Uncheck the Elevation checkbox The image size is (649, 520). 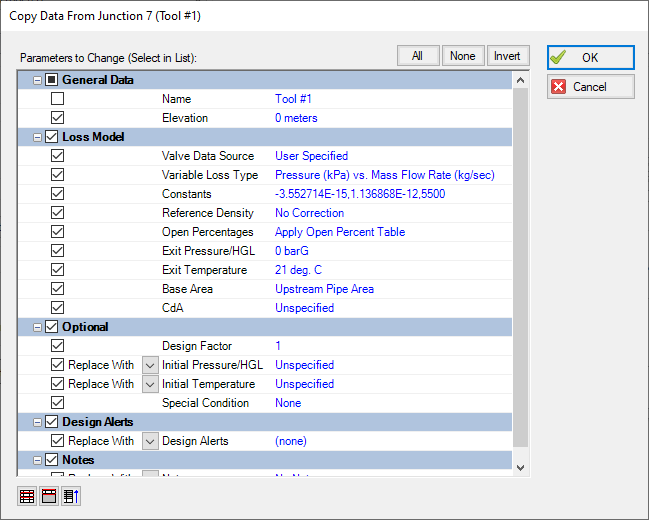(x=57, y=118)
